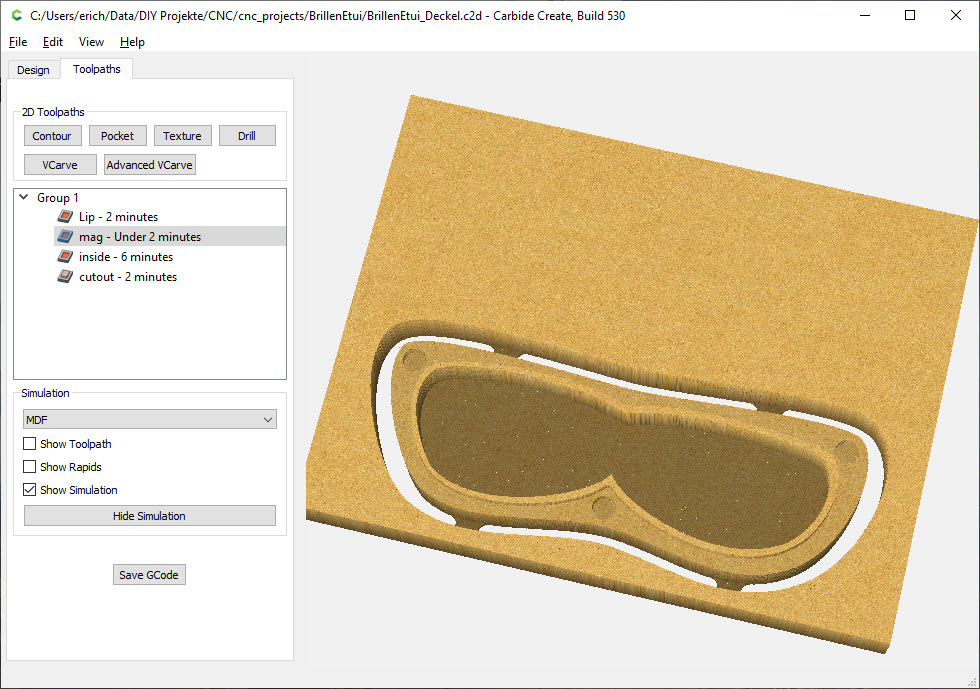Add a Pocket toolpath
This screenshot has width=980, height=689.
(117, 136)
